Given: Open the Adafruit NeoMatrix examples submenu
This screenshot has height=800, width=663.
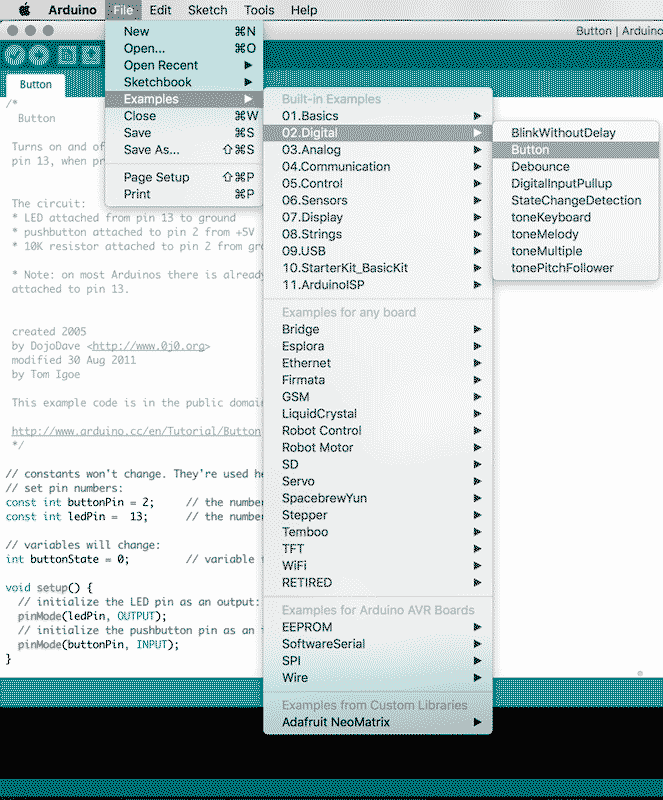Looking at the screenshot, I should 378,721.
